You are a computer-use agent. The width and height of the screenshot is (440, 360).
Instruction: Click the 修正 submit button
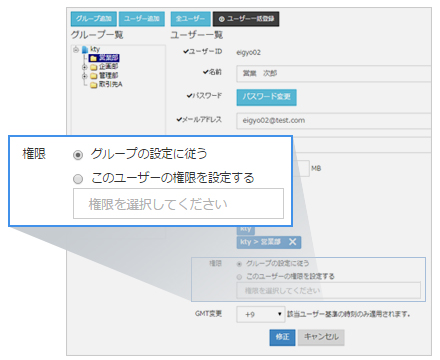282,337
